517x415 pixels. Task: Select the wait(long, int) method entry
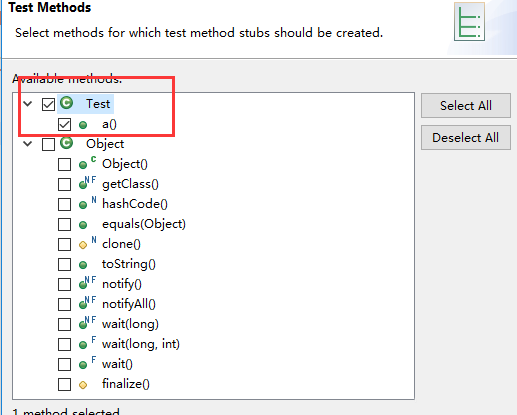pos(141,344)
